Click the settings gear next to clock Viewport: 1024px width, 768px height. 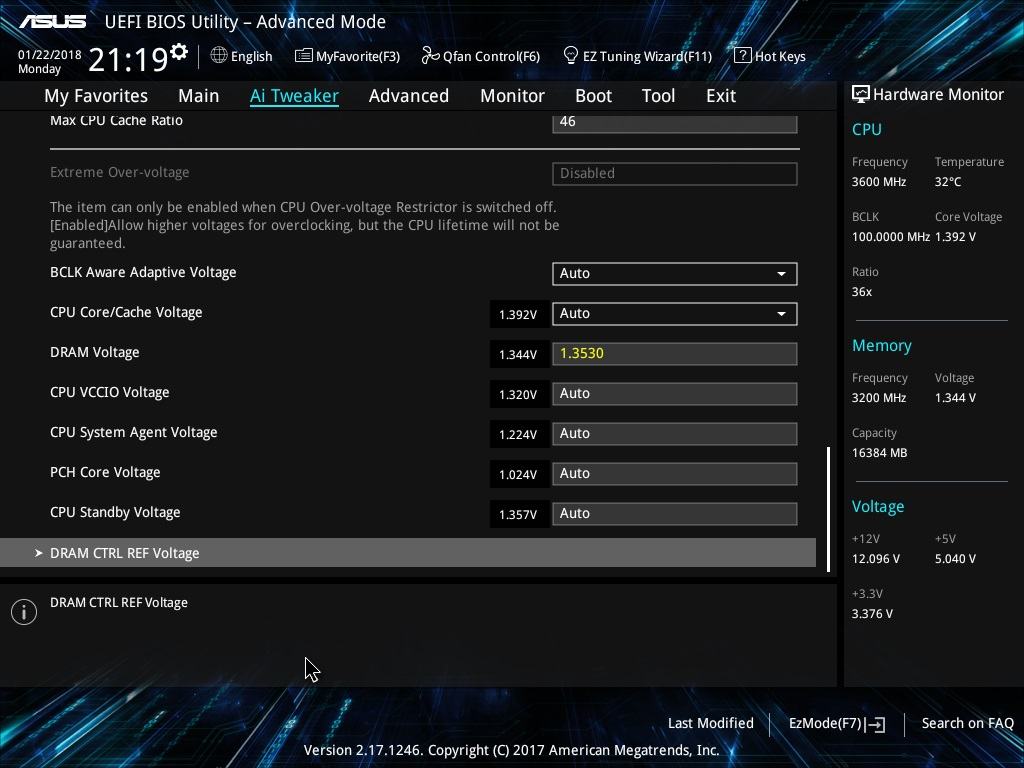coord(179,52)
